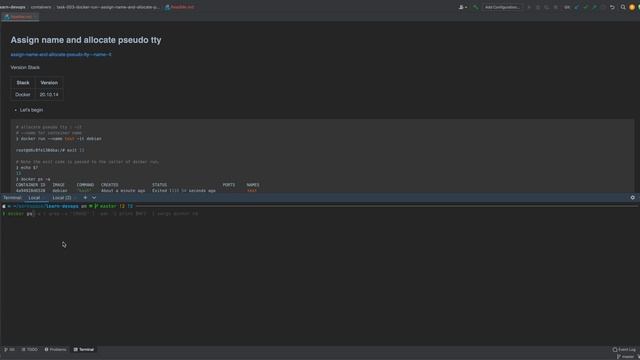Open the Add Configuration dropdown
Screen dimensions: 640x360
tap(502, 7)
